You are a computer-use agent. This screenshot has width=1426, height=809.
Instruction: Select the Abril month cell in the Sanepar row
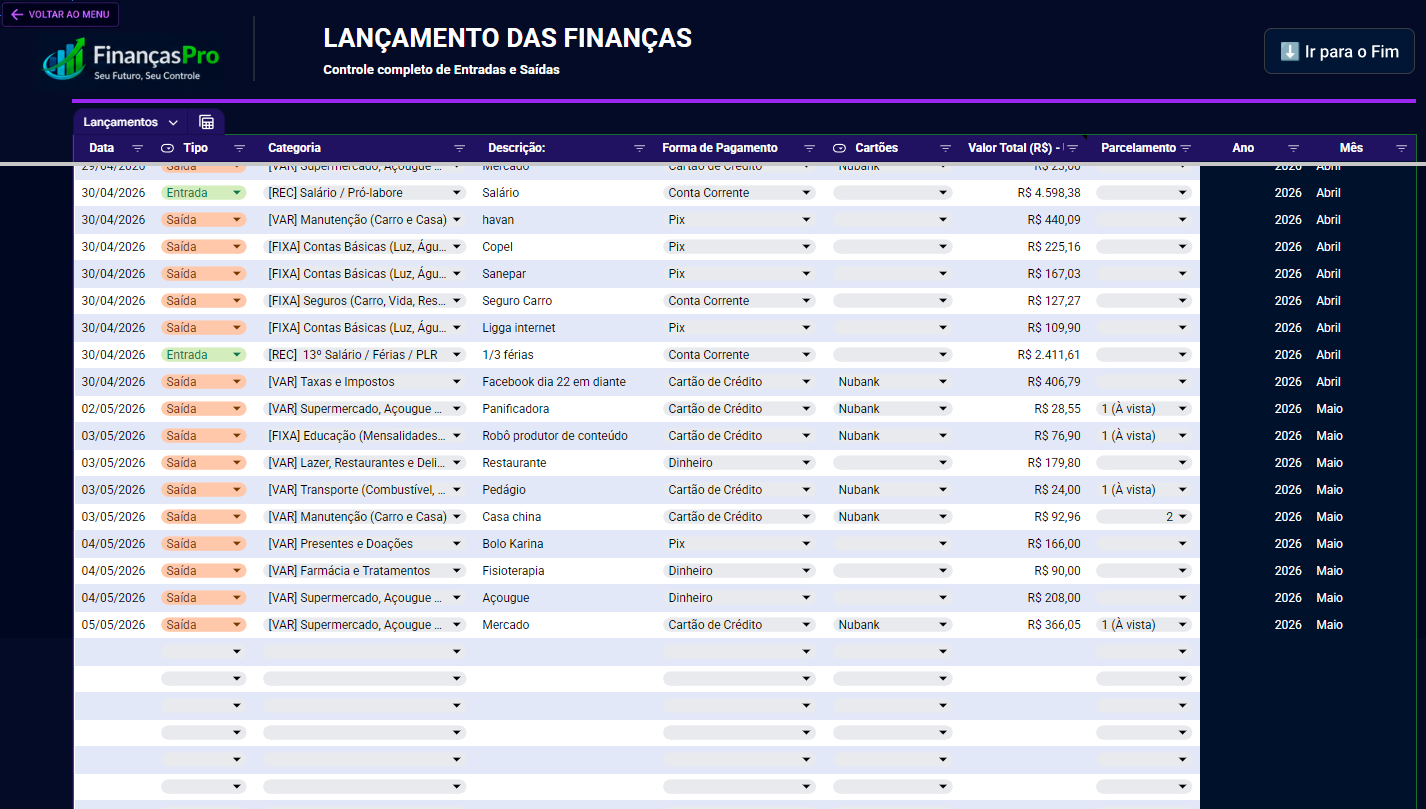(x=1328, y=274)
